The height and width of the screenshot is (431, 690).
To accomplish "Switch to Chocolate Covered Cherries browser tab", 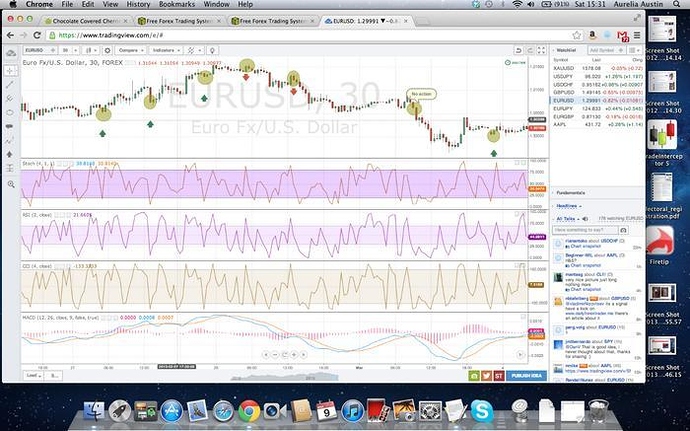I will click(85, 21).
